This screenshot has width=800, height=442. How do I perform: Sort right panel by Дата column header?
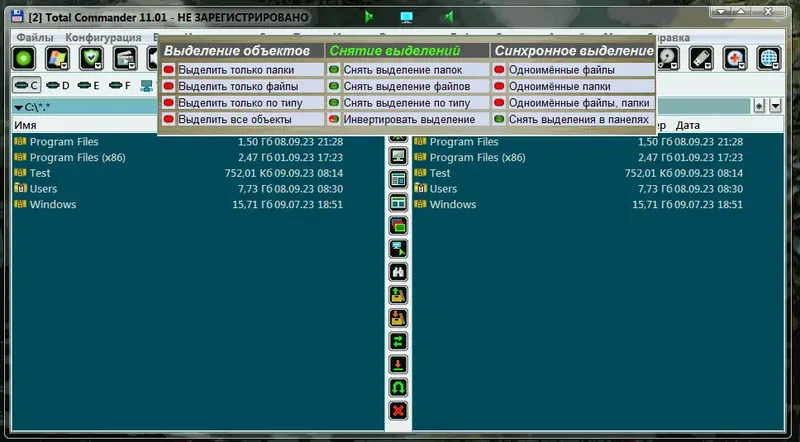pyautogui.click(x=687, y=125)
